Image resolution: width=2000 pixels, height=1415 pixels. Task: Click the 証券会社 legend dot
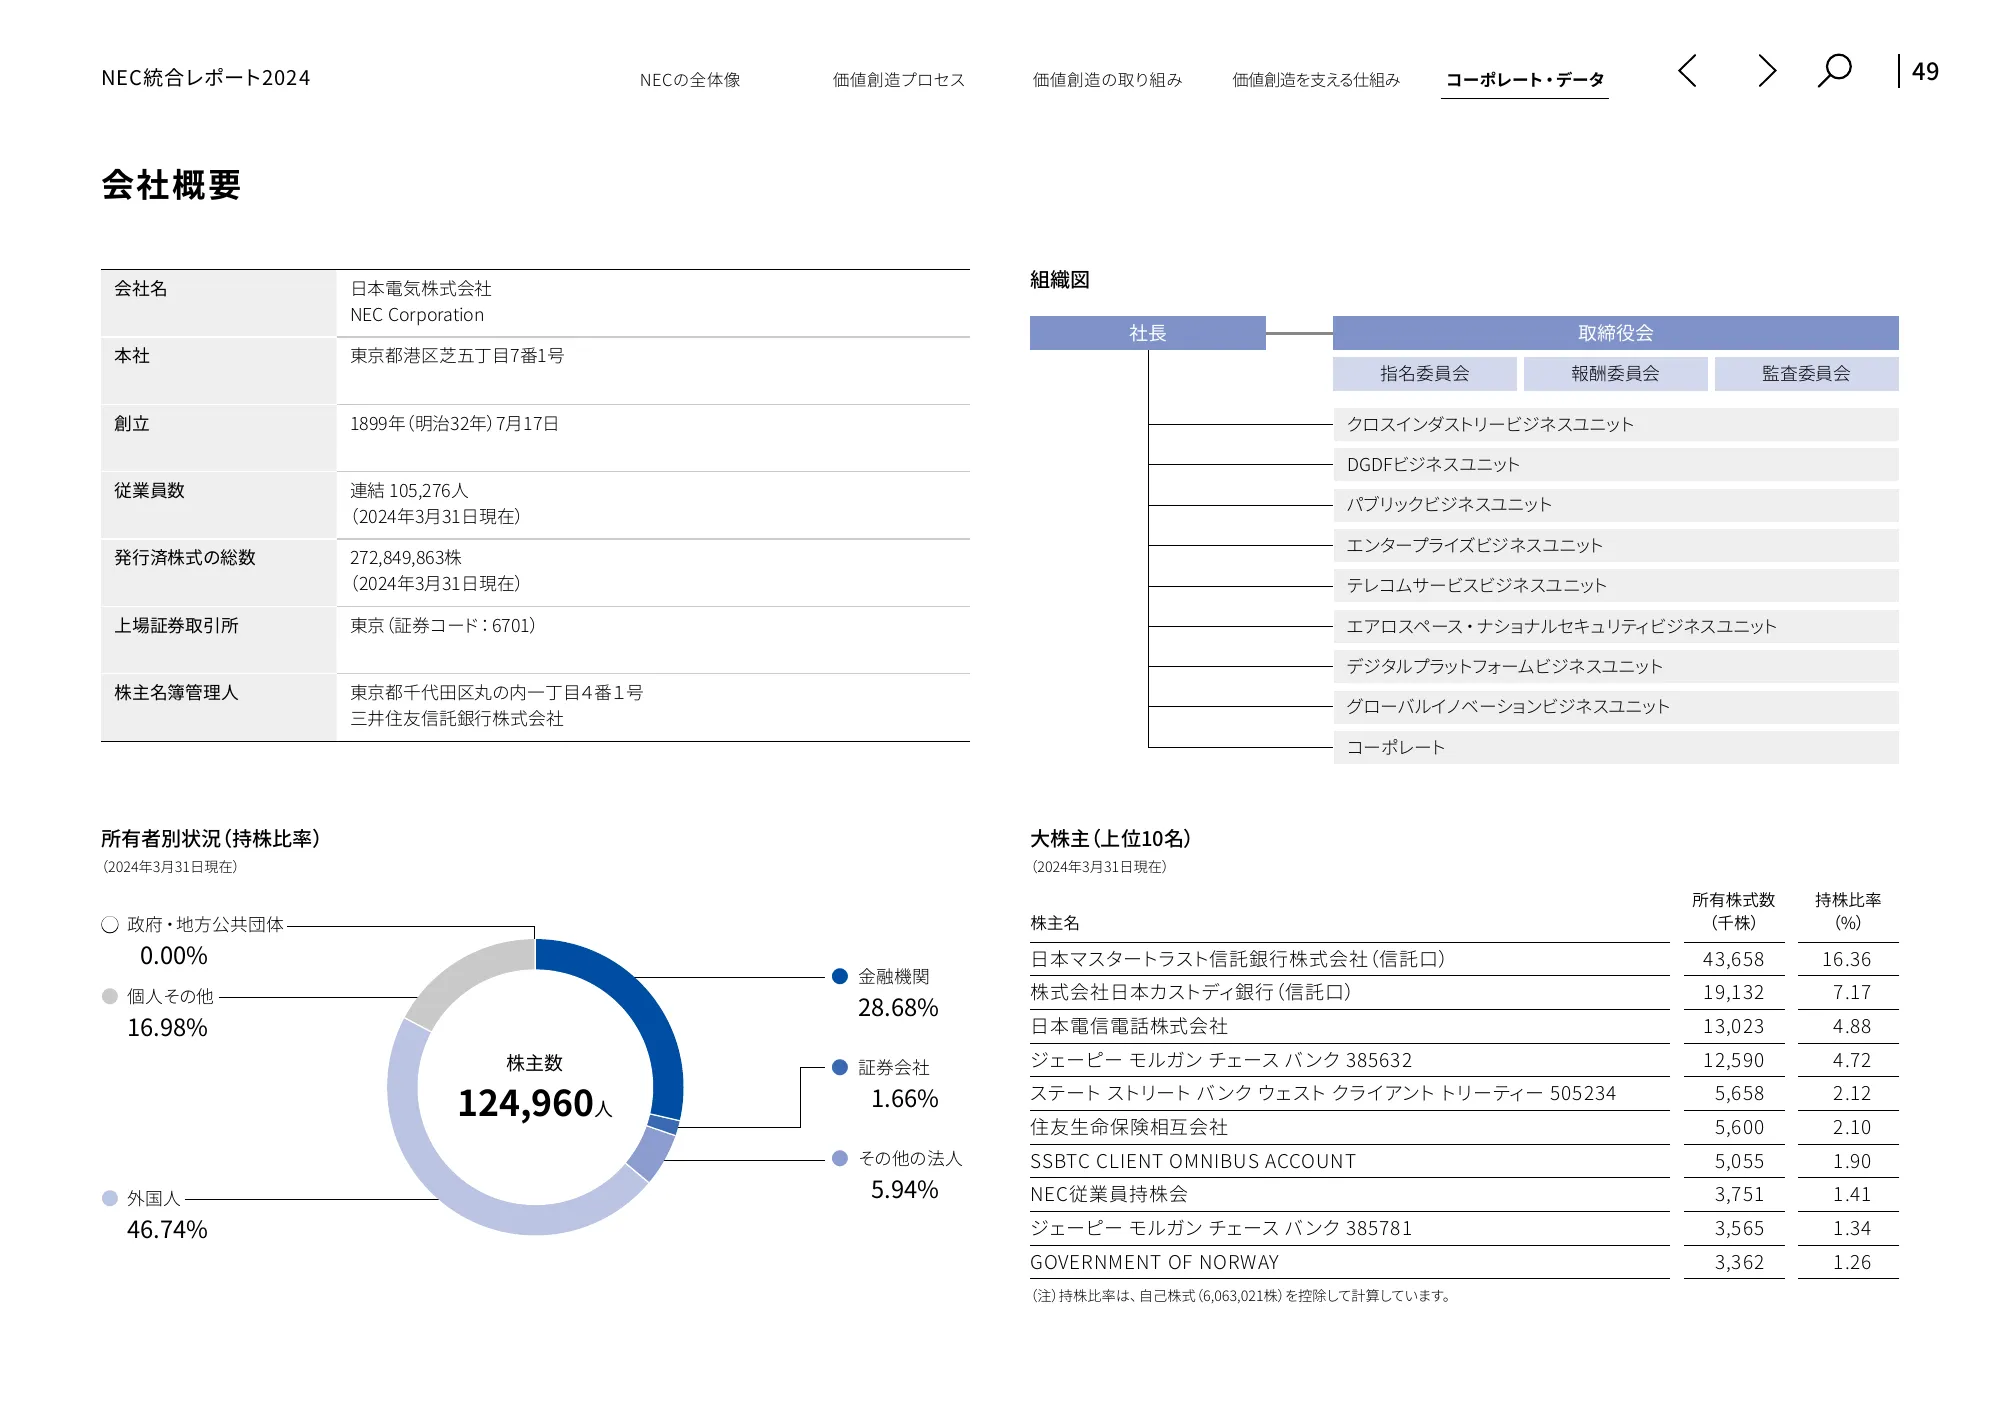tap(840, 1068)
